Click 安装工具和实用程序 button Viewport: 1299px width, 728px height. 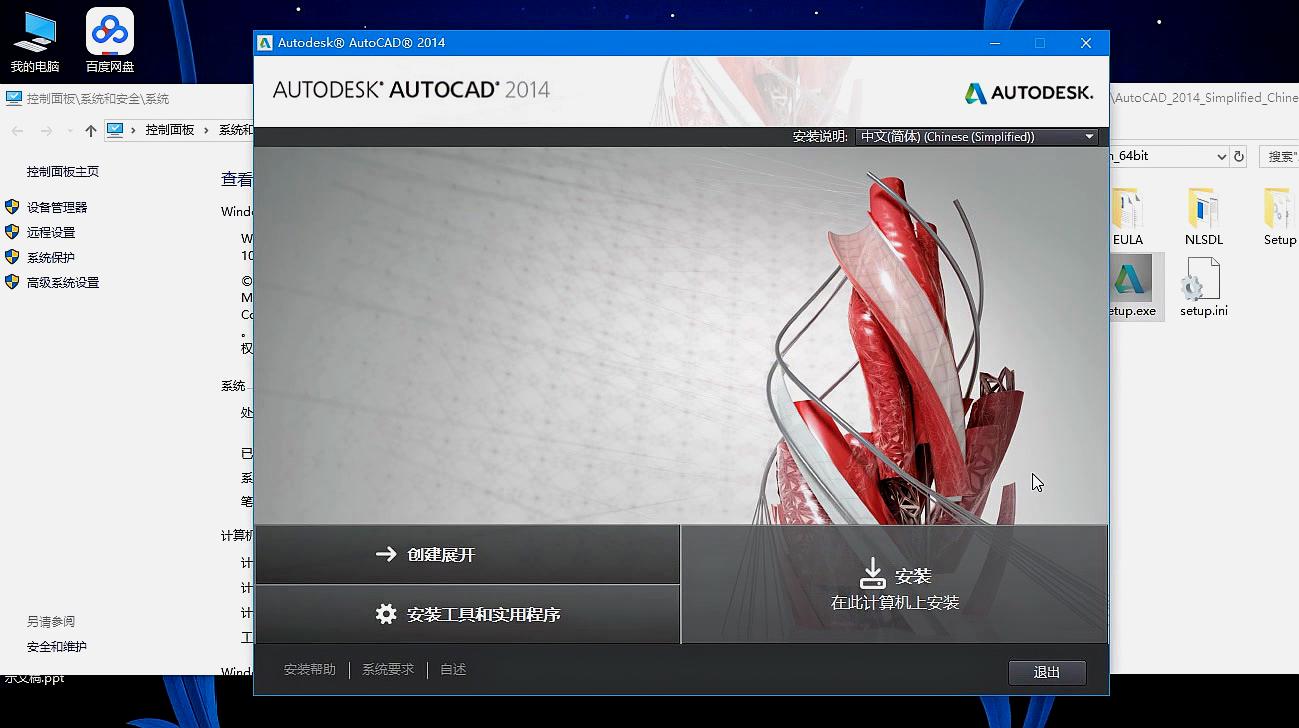(x=467, y=614)
